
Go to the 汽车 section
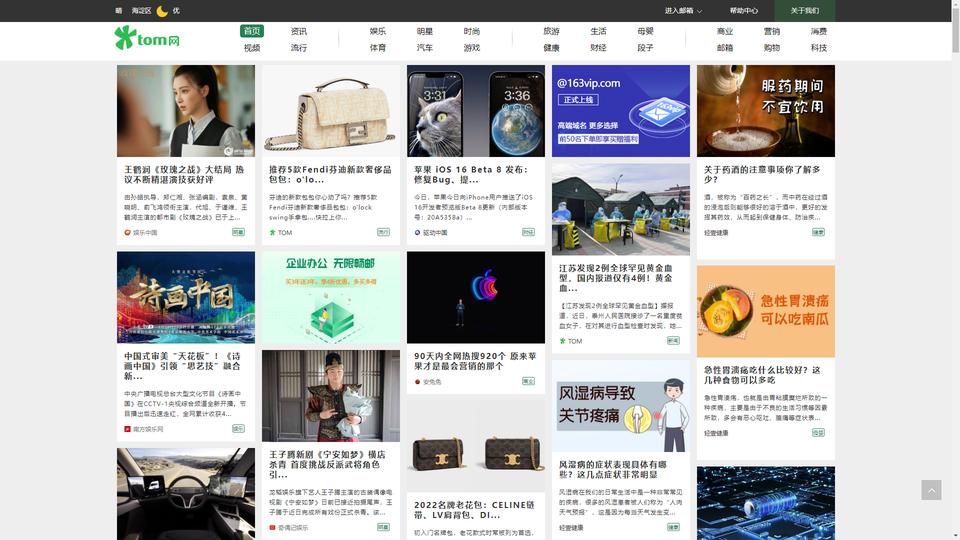[x=425, y=48]
